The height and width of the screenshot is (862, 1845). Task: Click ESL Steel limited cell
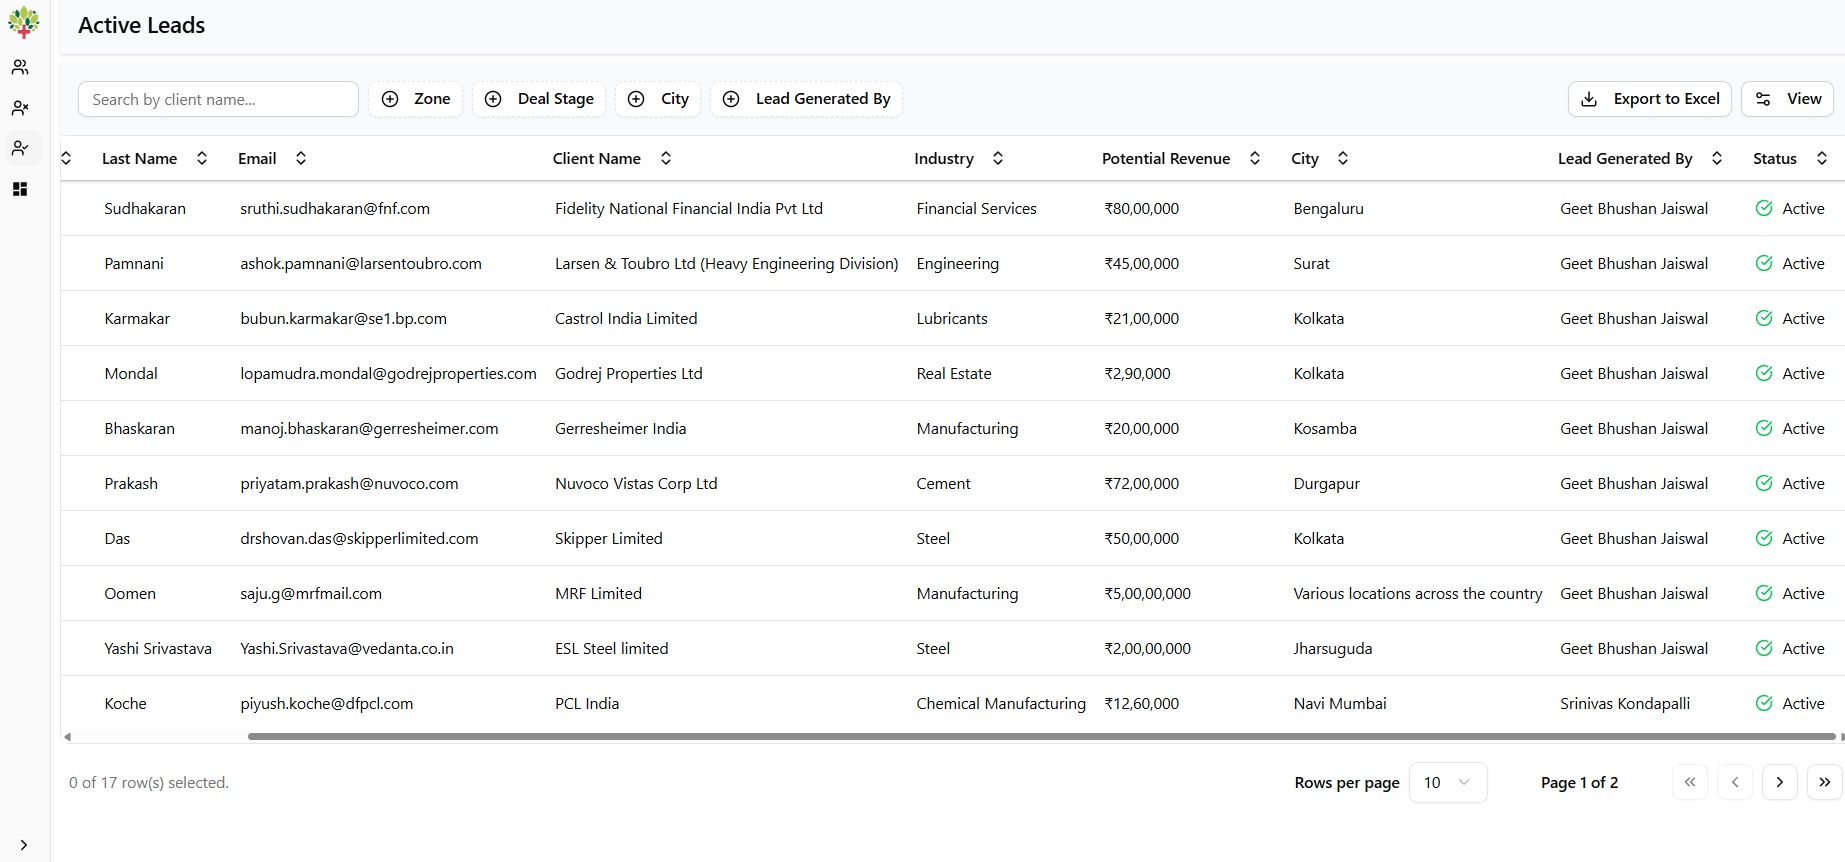612,648
